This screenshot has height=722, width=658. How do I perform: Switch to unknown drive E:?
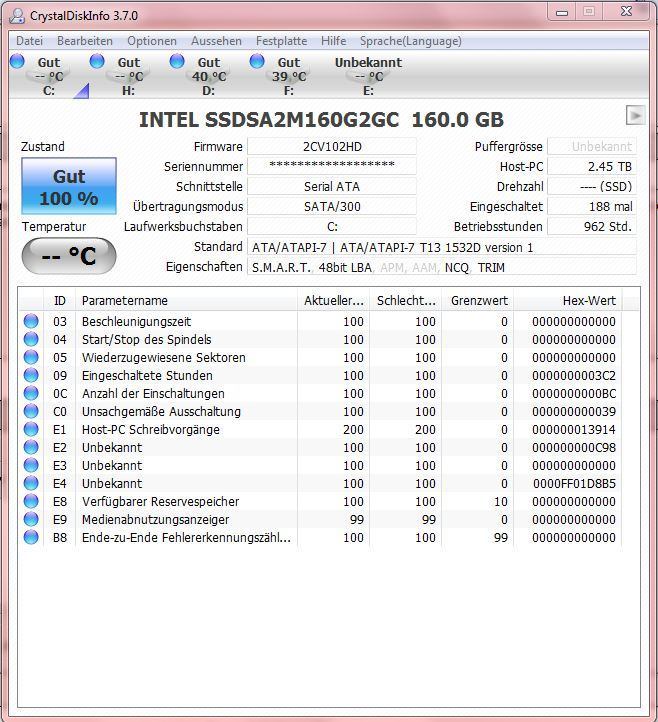coord(368,76)
